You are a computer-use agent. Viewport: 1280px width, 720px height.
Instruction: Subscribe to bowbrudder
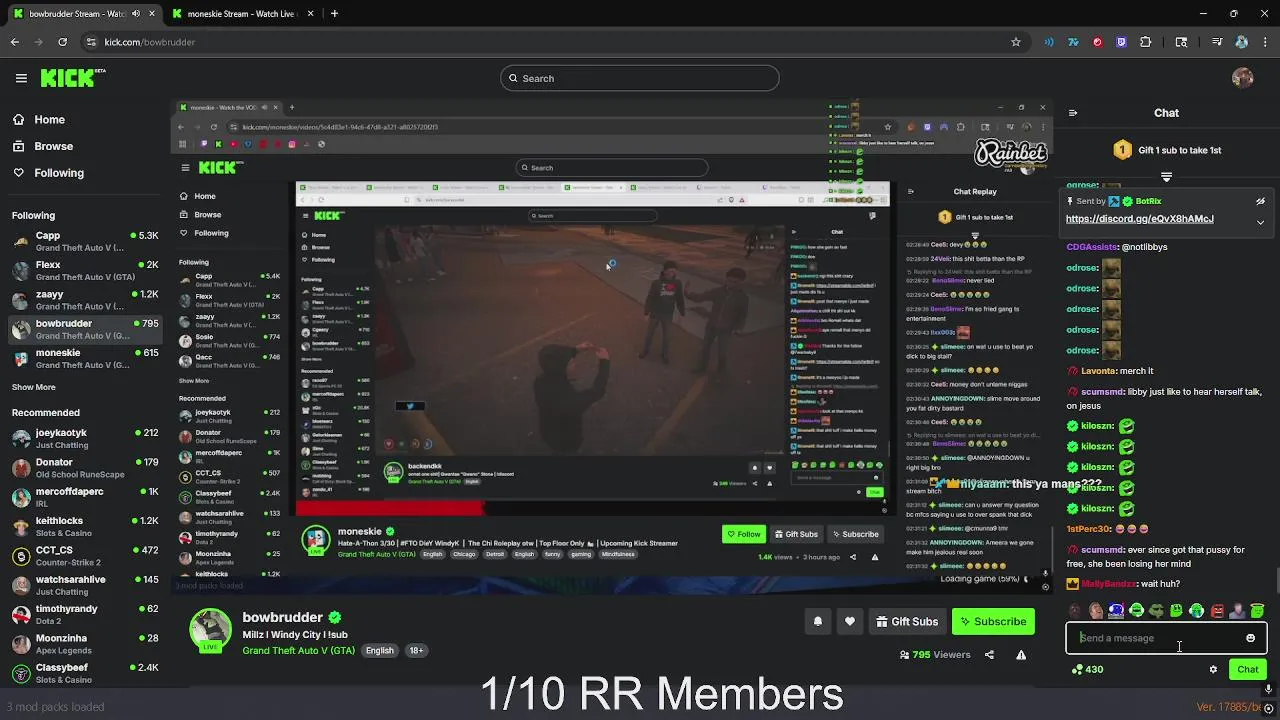tap(993, 621)
